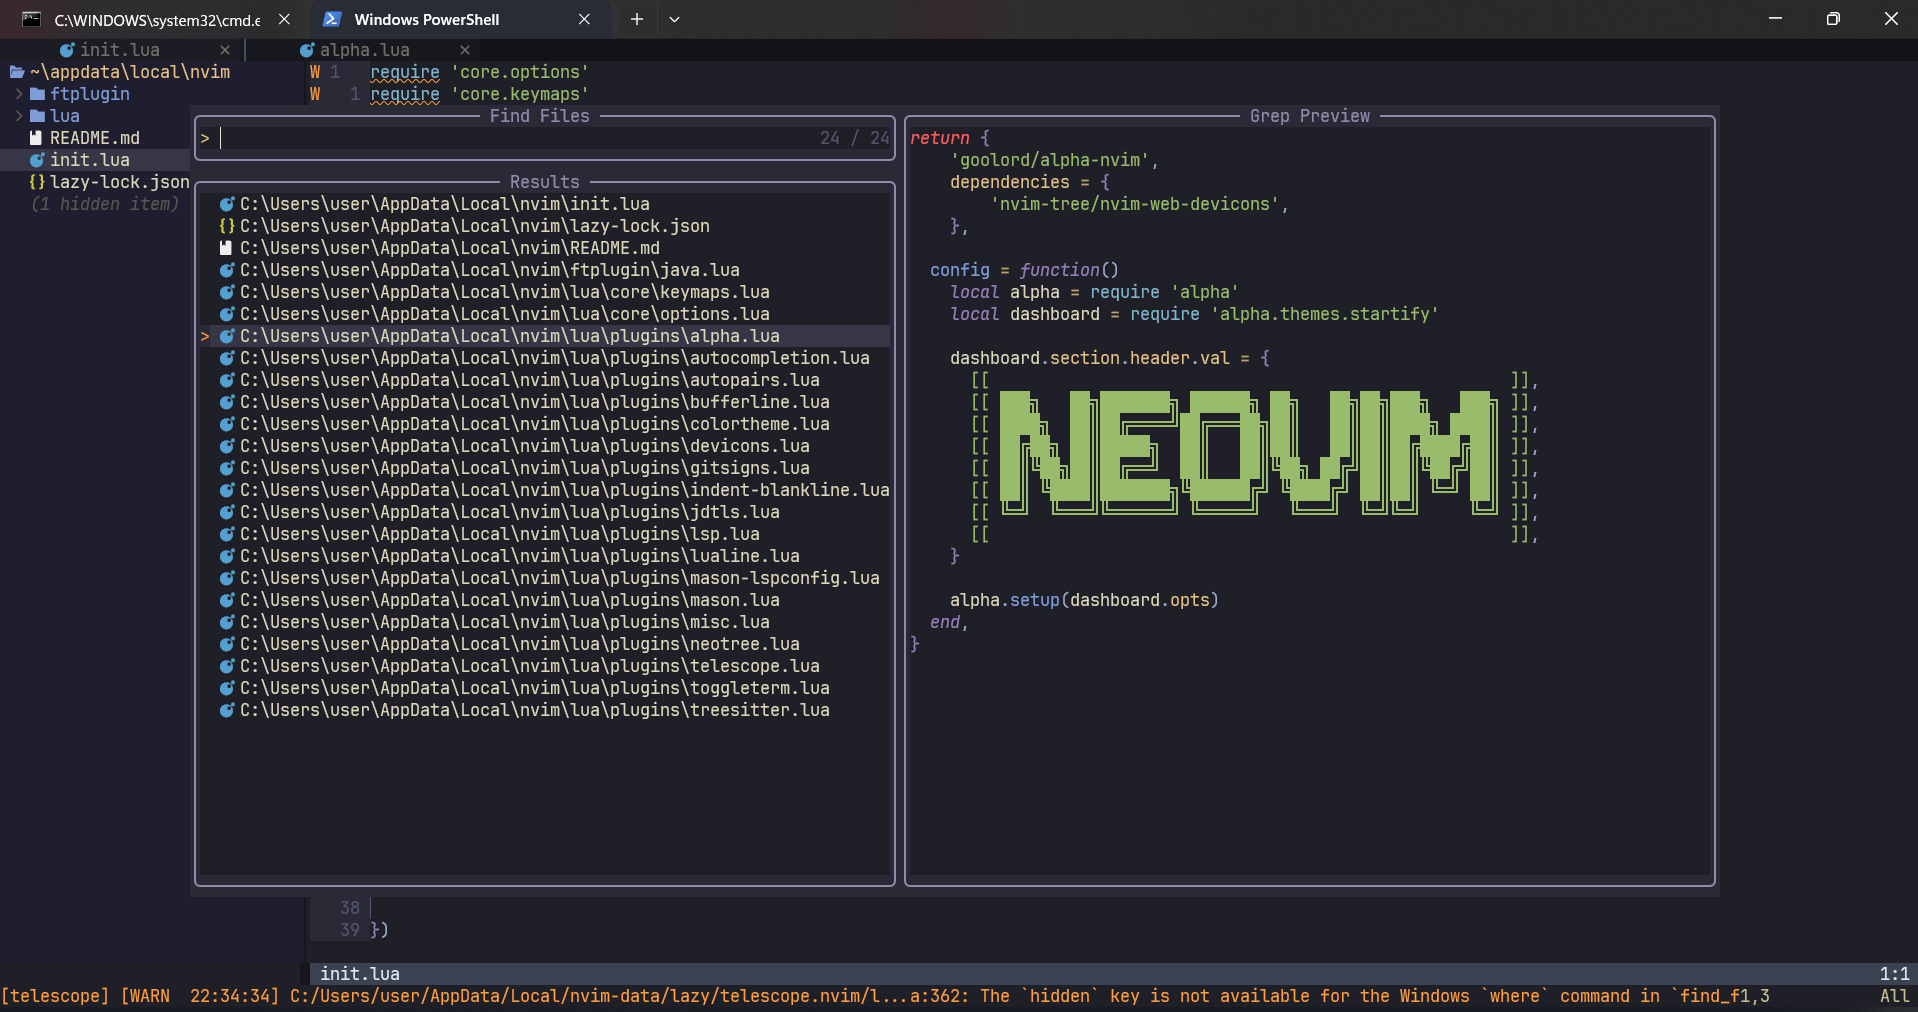Click the require 'core.options' line in the editor
Image resolution: width=1918 pixels, height=1012 pixels.
tap(480, 72)
